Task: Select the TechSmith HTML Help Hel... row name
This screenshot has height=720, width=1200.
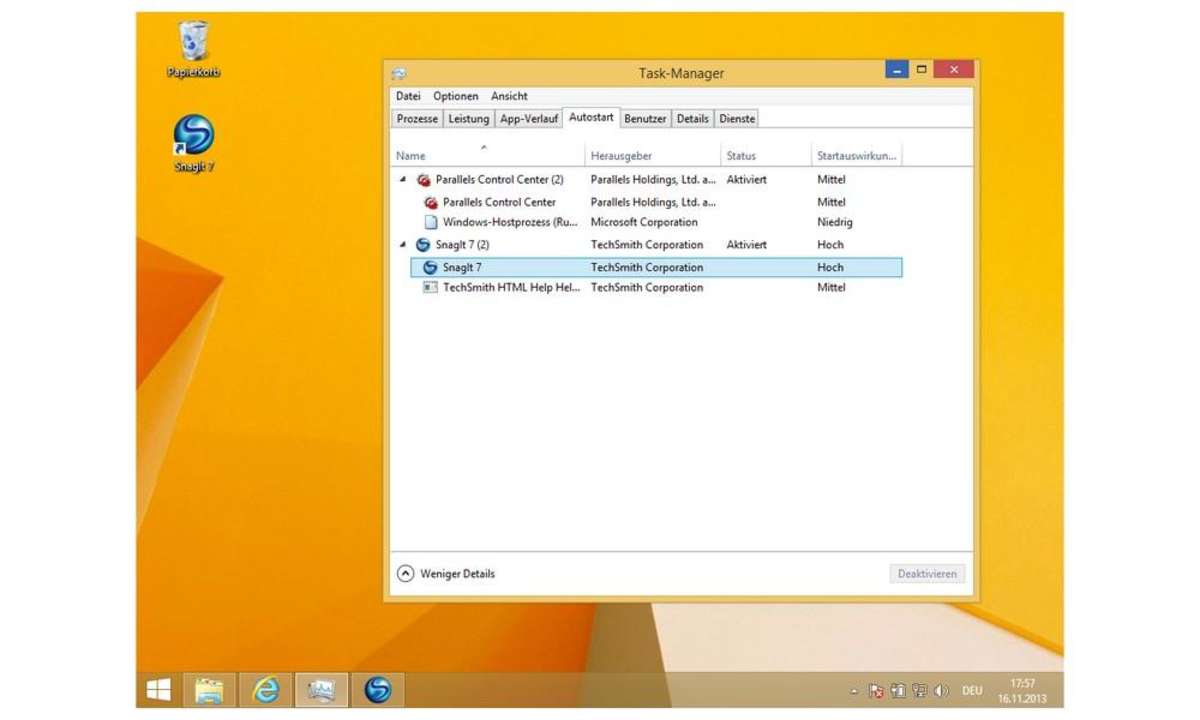Action: click(x=511, y=287)
